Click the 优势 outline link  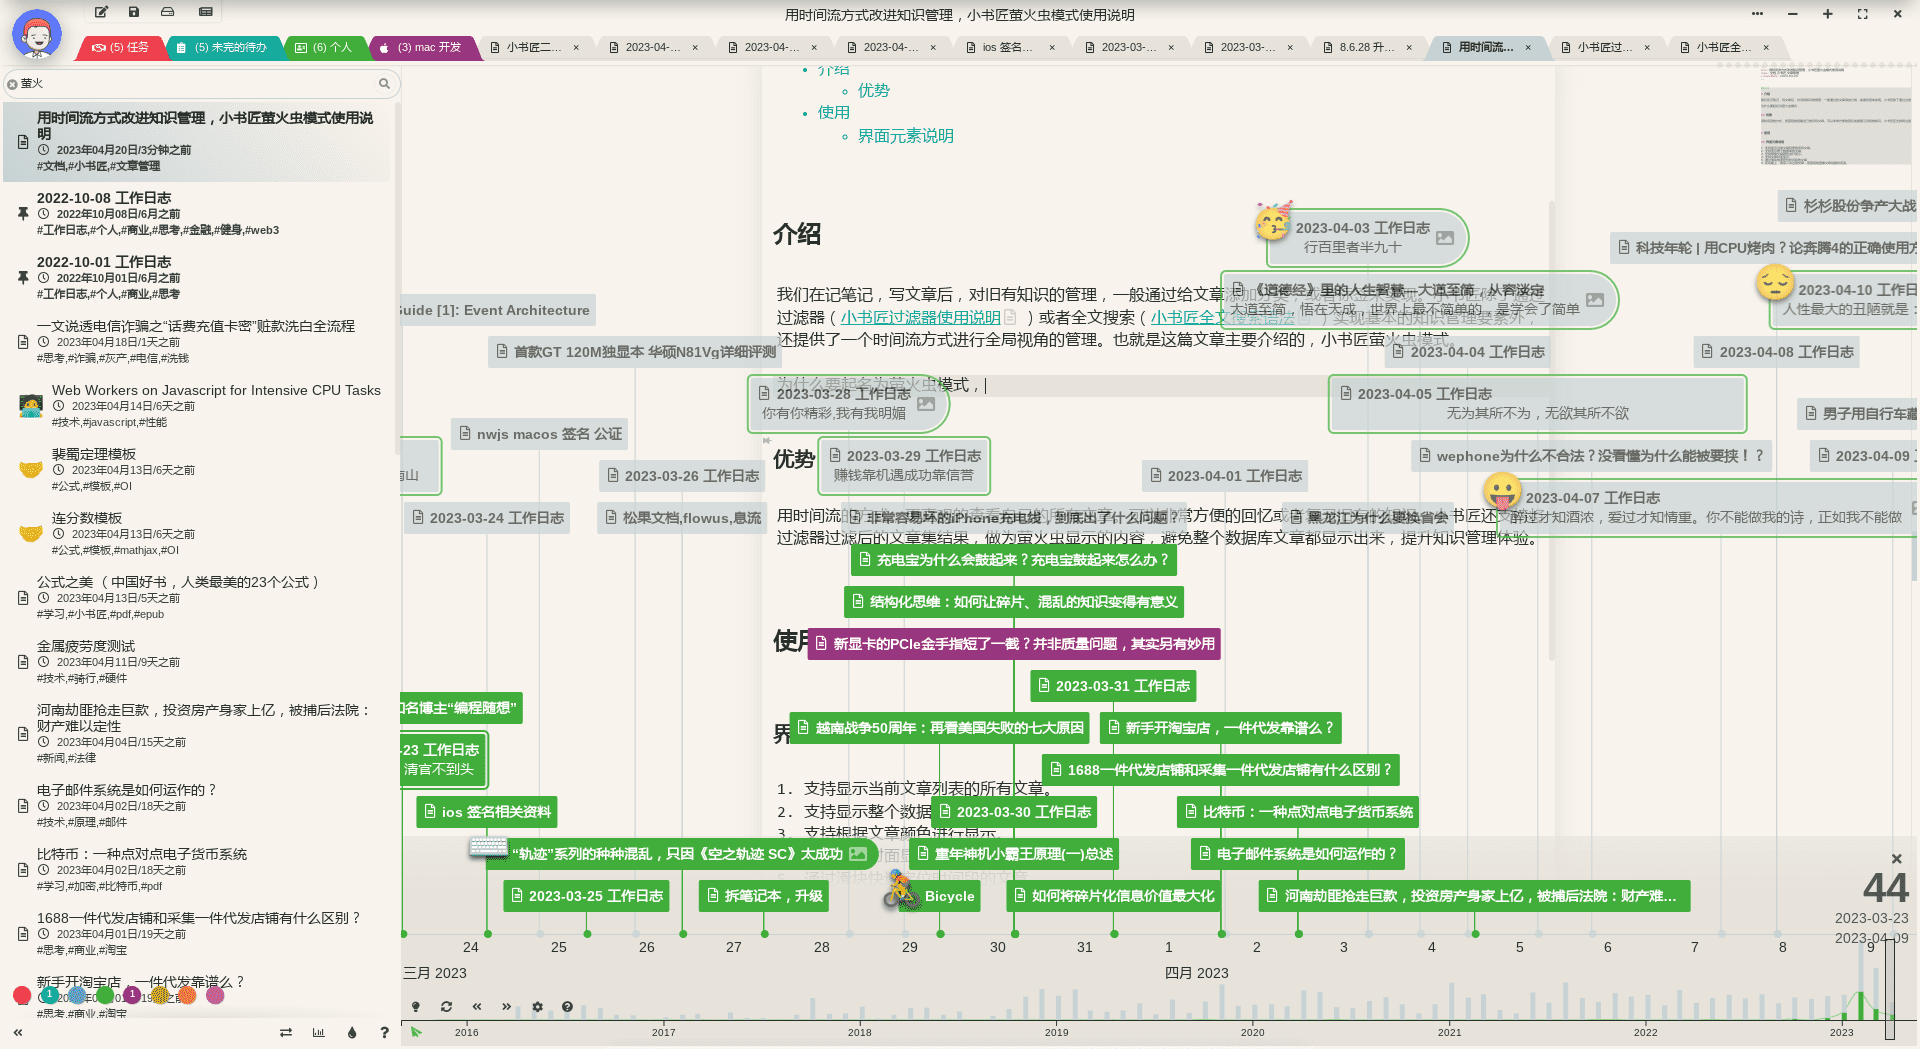873,90
